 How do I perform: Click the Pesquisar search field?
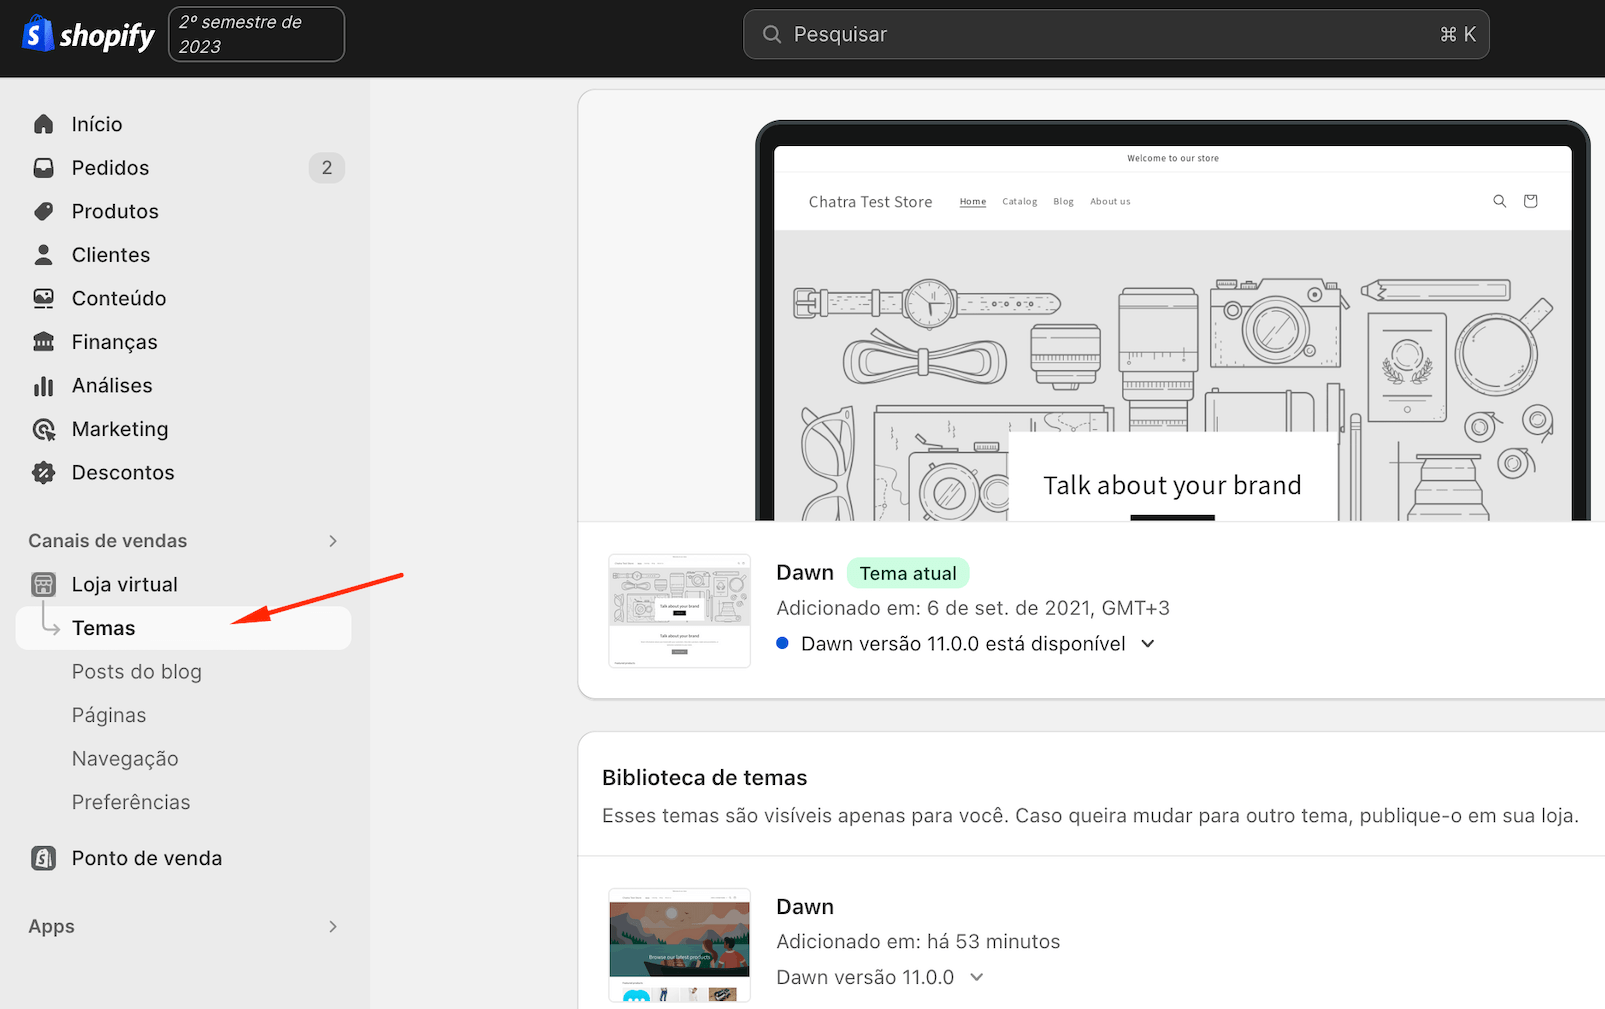pyautogui.click(x=1116, y=34)
